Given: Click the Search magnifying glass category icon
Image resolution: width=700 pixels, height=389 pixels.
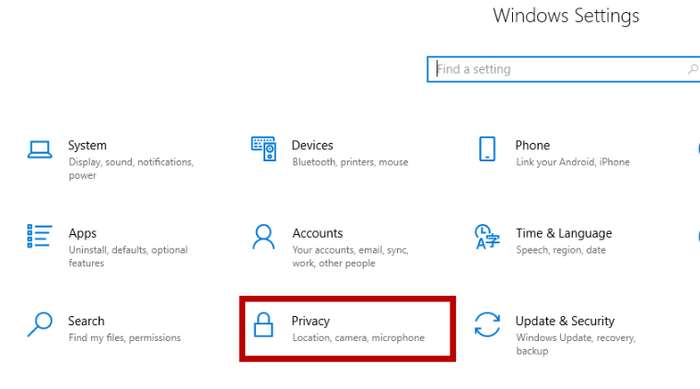Looking at the screenshot, I should pyautogui.click(x=40, y=324).
